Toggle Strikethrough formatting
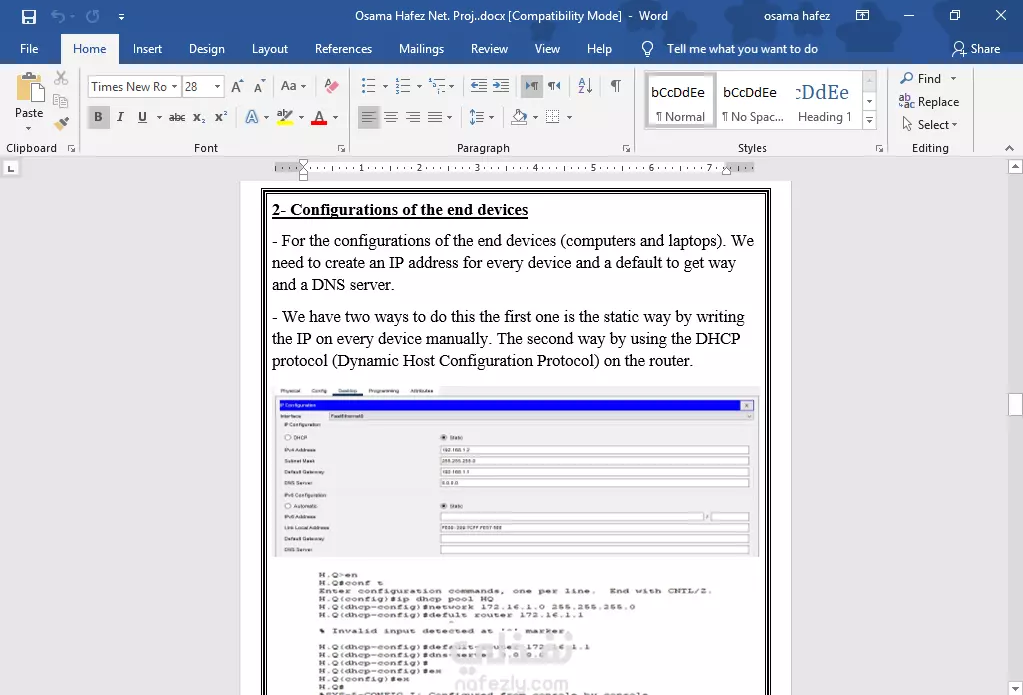 coord(177,117)
